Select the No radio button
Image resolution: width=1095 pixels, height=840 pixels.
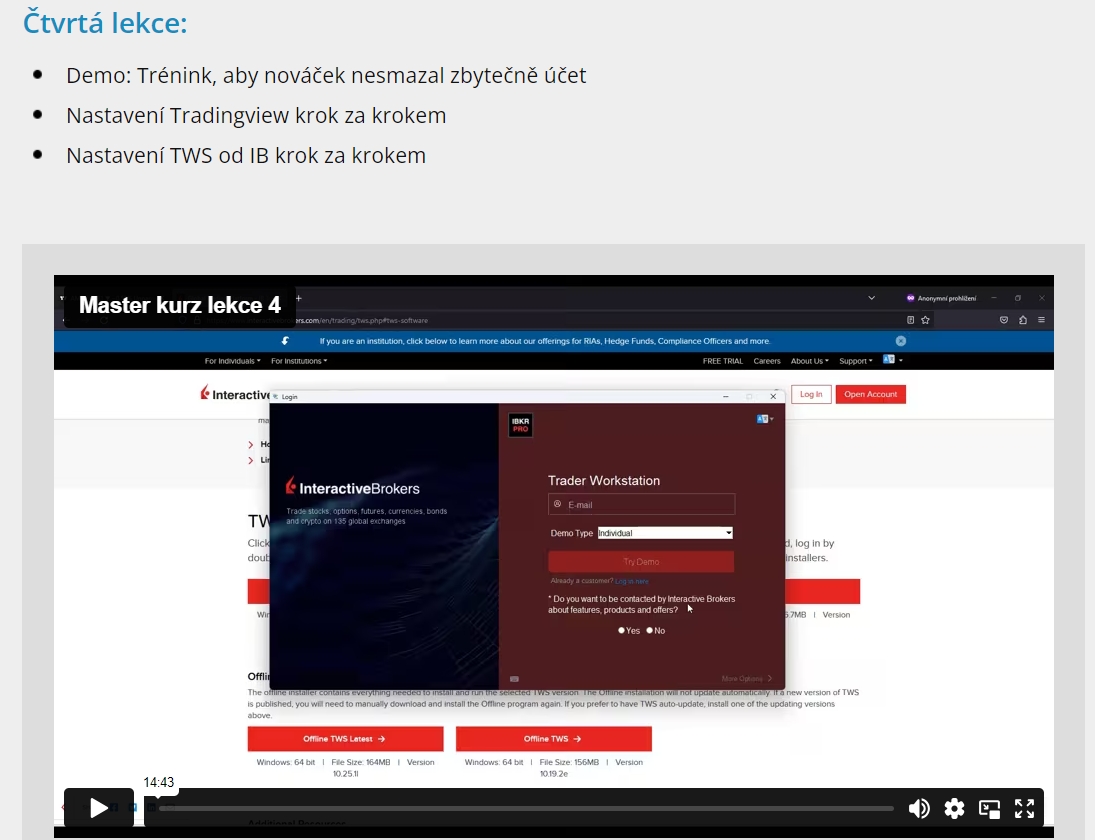(649, 631)
